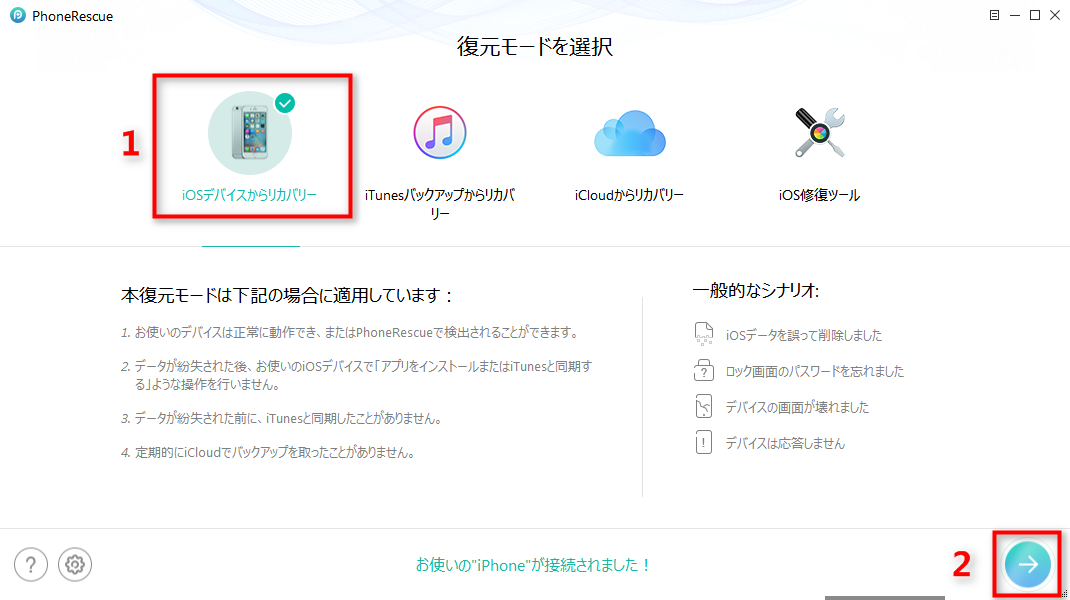Image resolution: width=1070 pixels, height=600 pixels.
Task: Click the broken device screen icon
Action: coord(704,406)
